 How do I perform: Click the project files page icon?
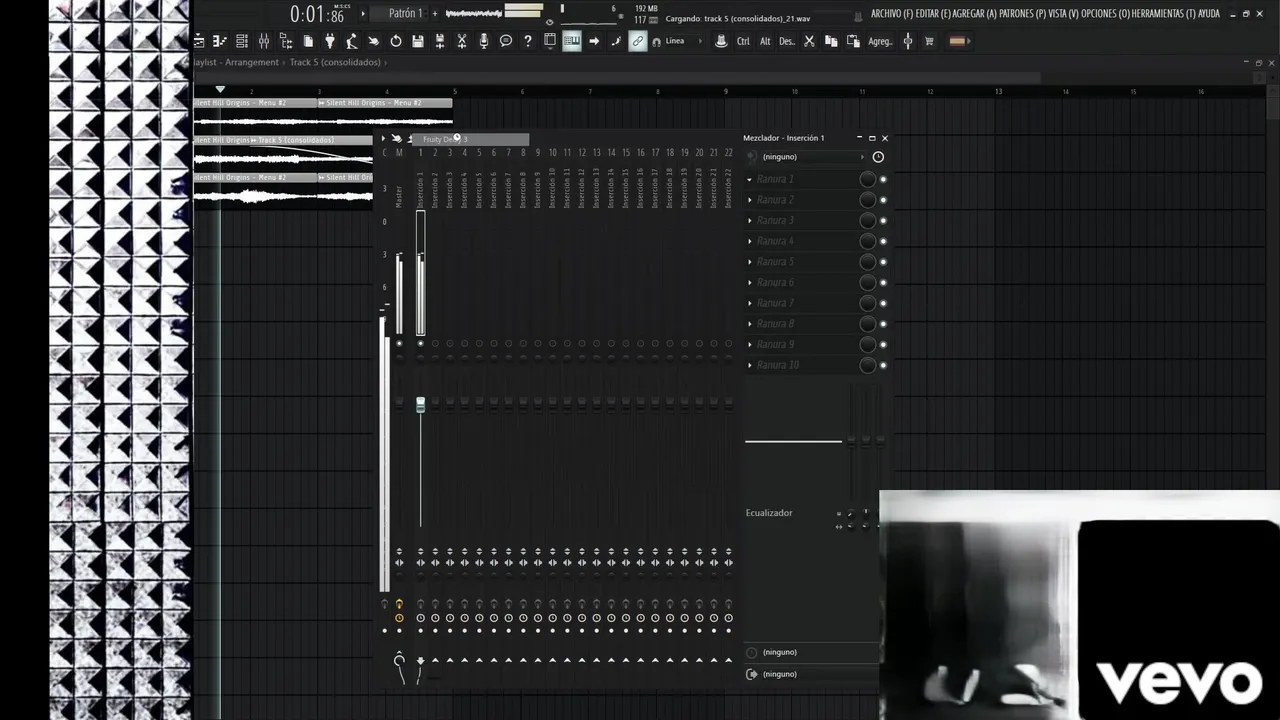click(x=308, y=41)
